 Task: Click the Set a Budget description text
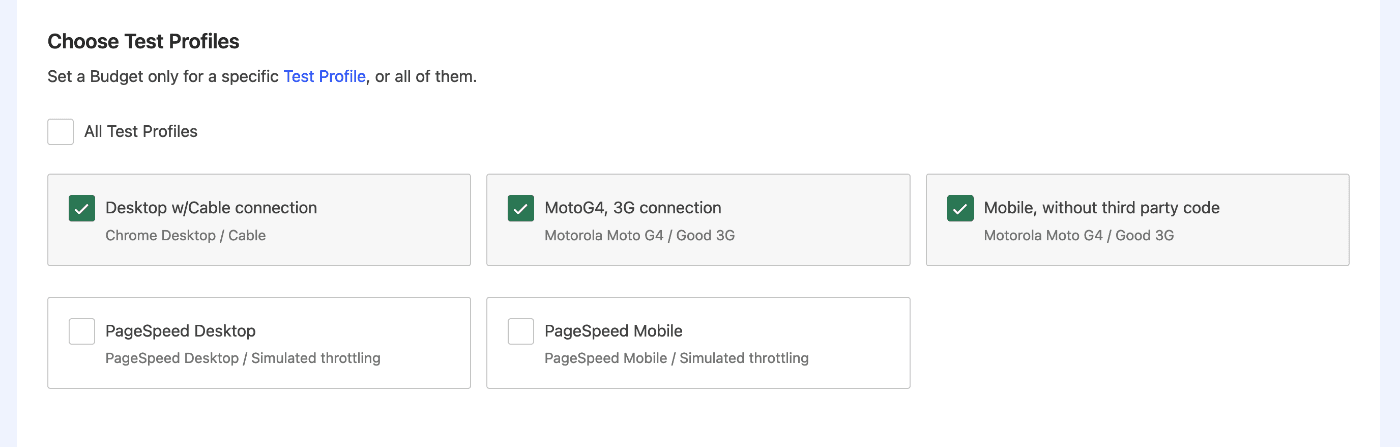[x=165, y=76]
